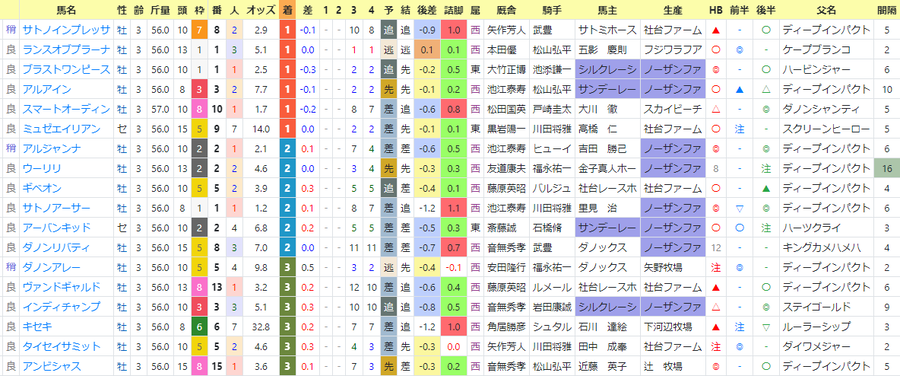
Task: Click sire name キングカメハメハ
Action: coord(821,248)
